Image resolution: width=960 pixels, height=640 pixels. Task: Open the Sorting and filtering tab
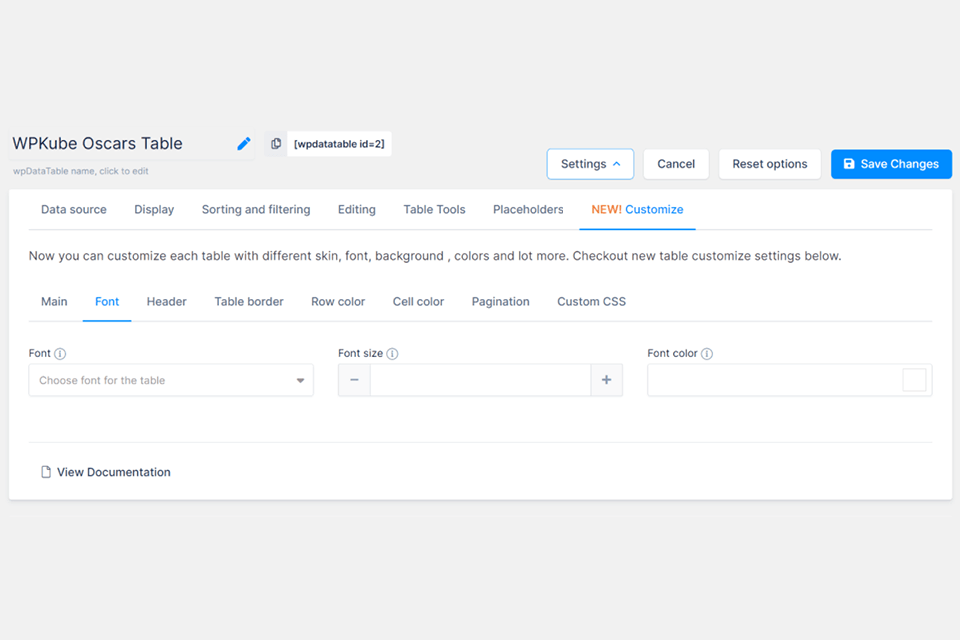click(x=256, y=209)
